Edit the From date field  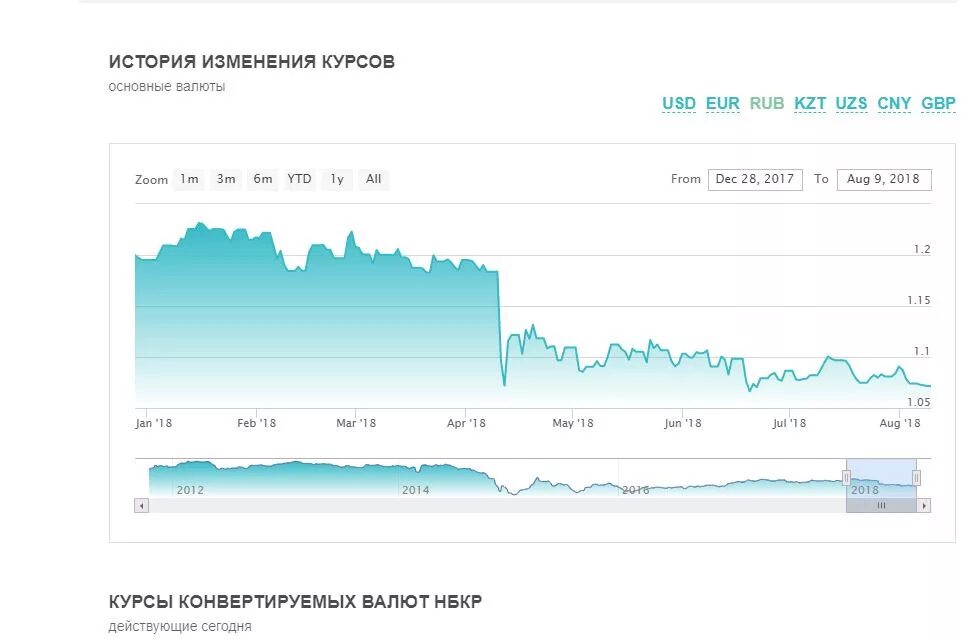(755, 179)
